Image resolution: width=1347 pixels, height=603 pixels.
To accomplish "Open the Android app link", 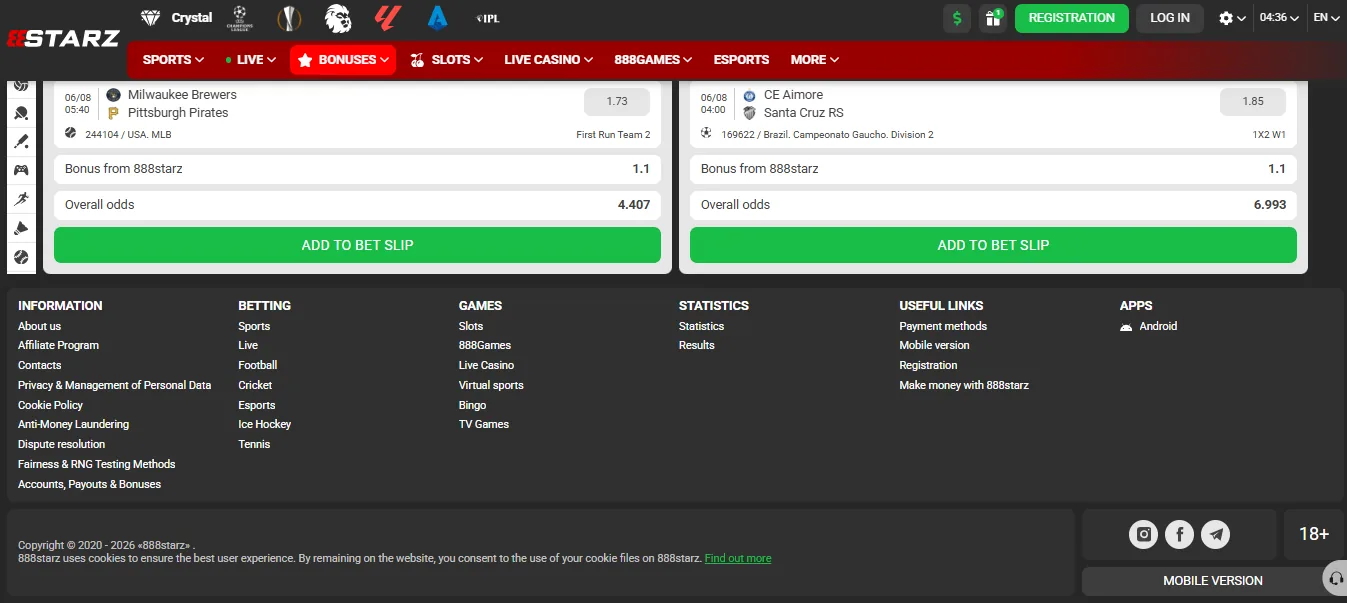I will point(1158,326).
